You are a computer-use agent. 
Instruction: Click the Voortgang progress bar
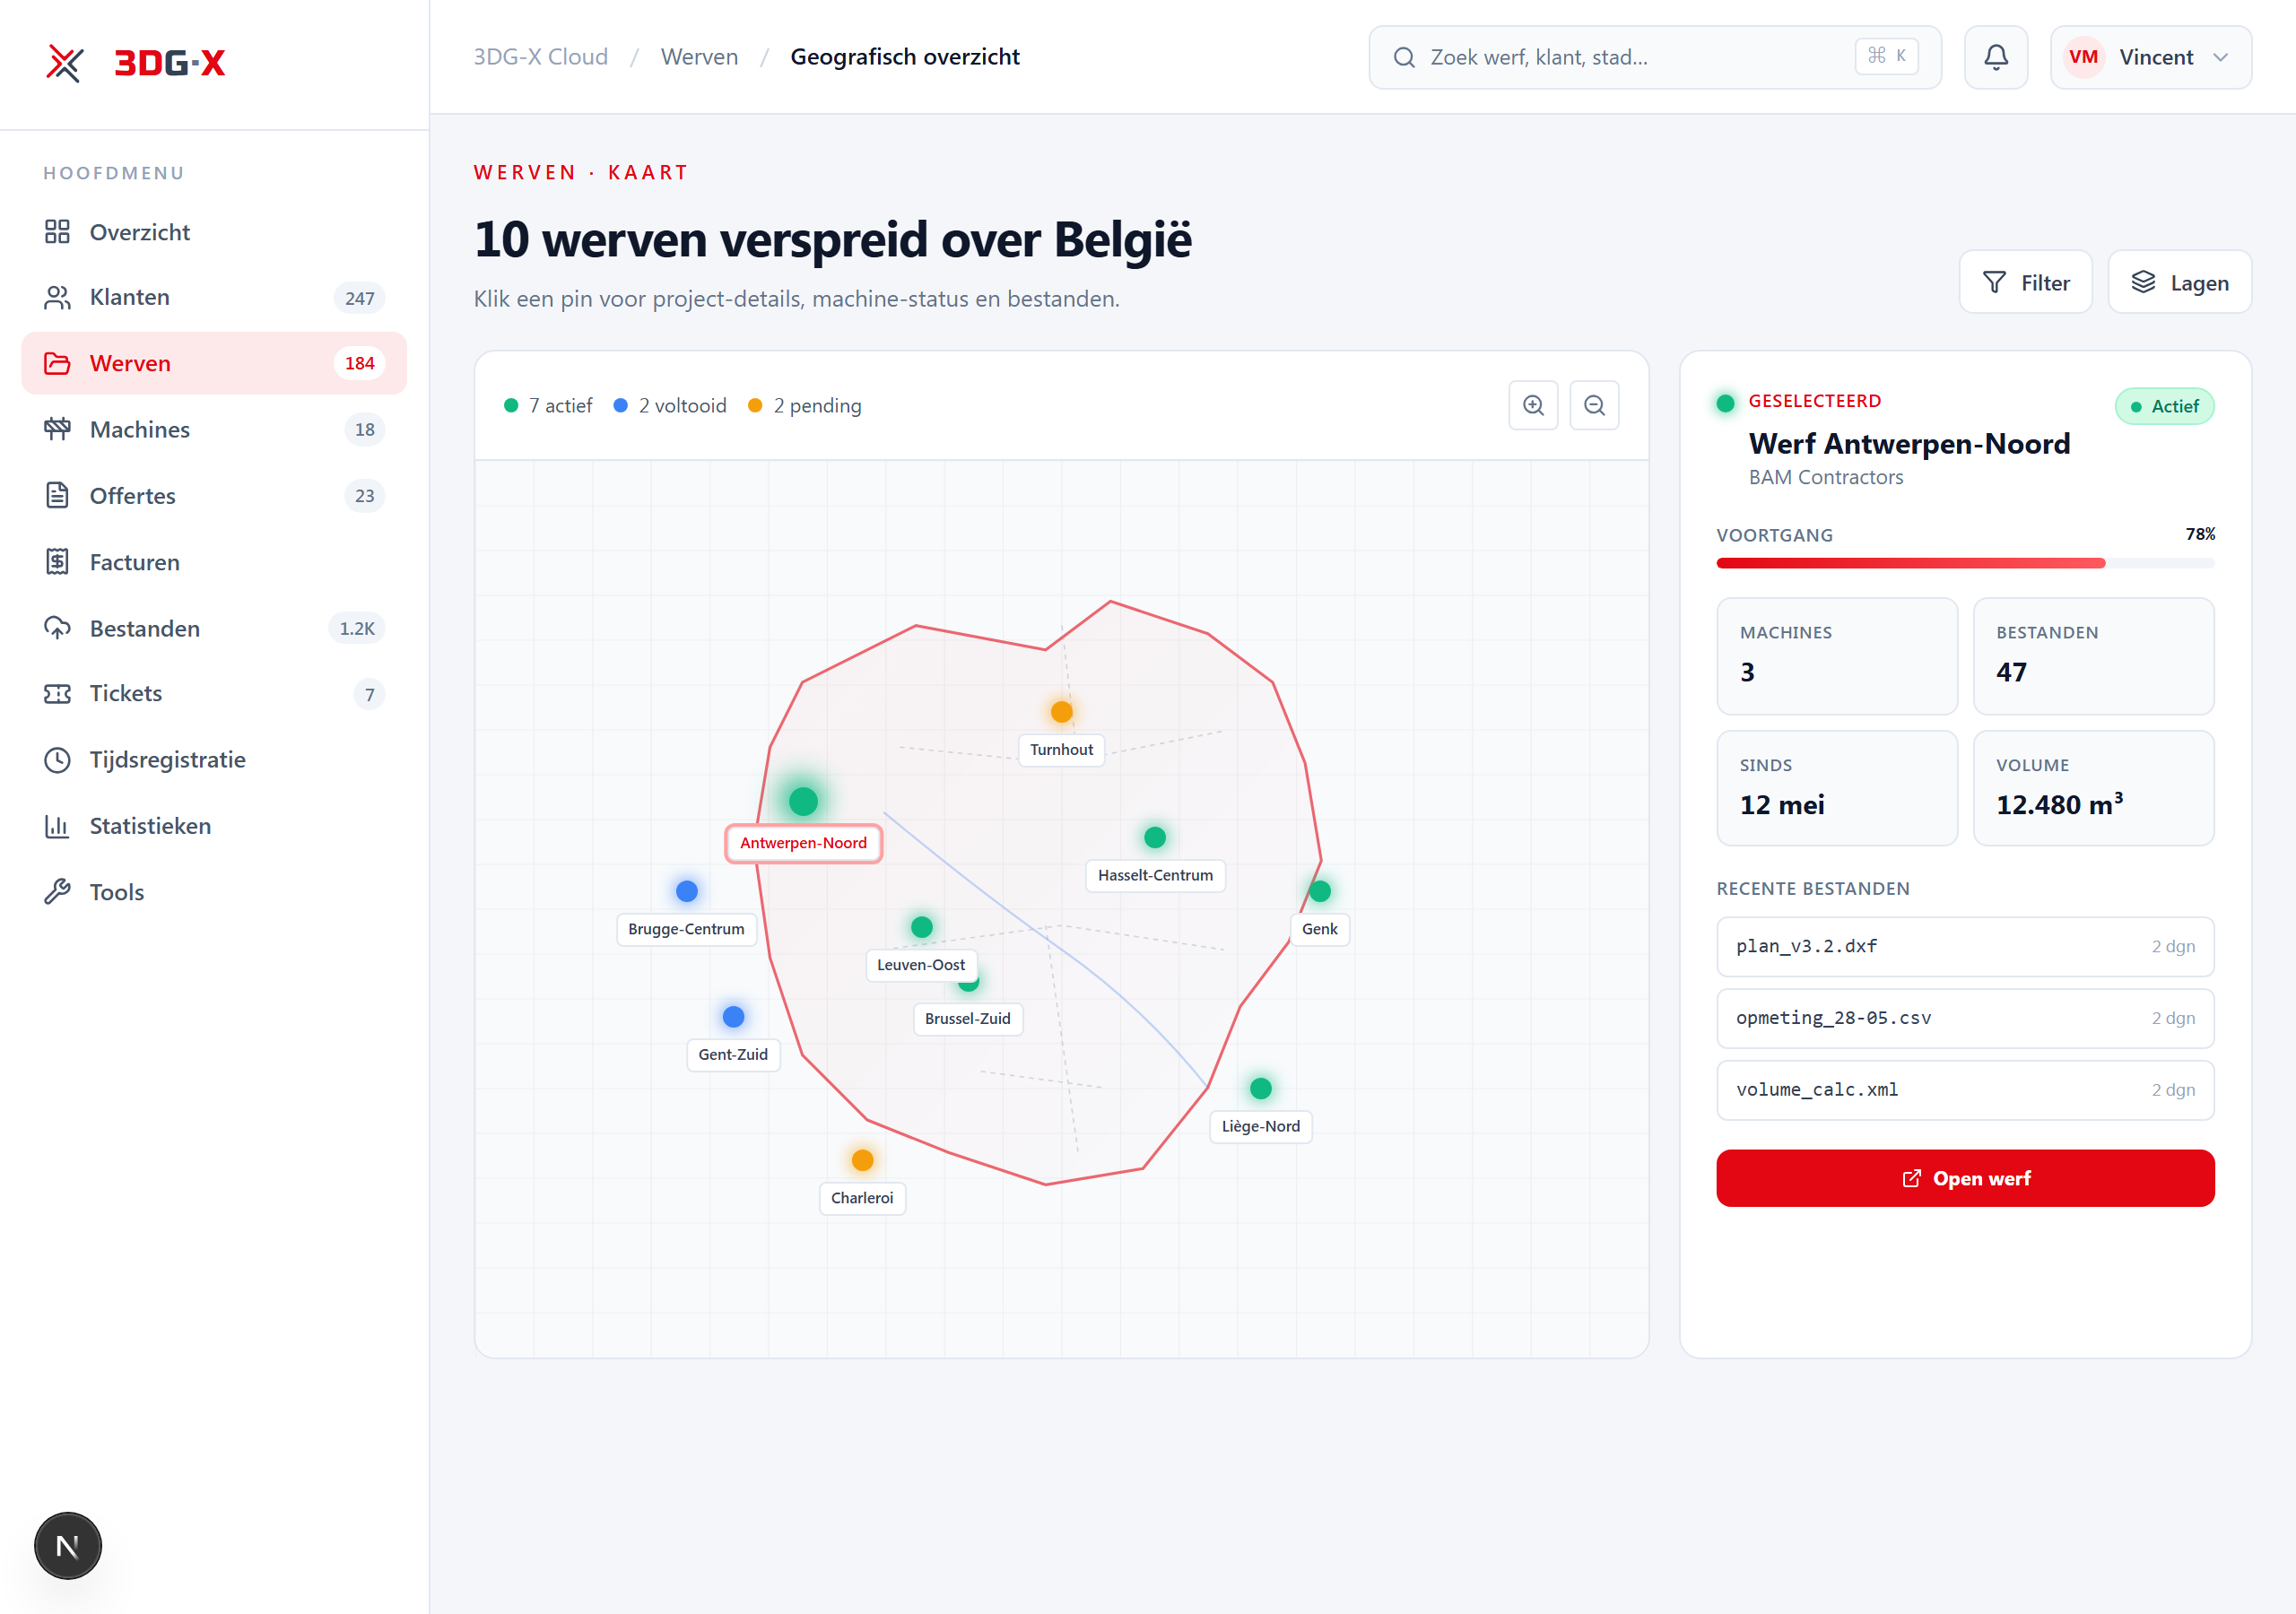pos(1965,563)
